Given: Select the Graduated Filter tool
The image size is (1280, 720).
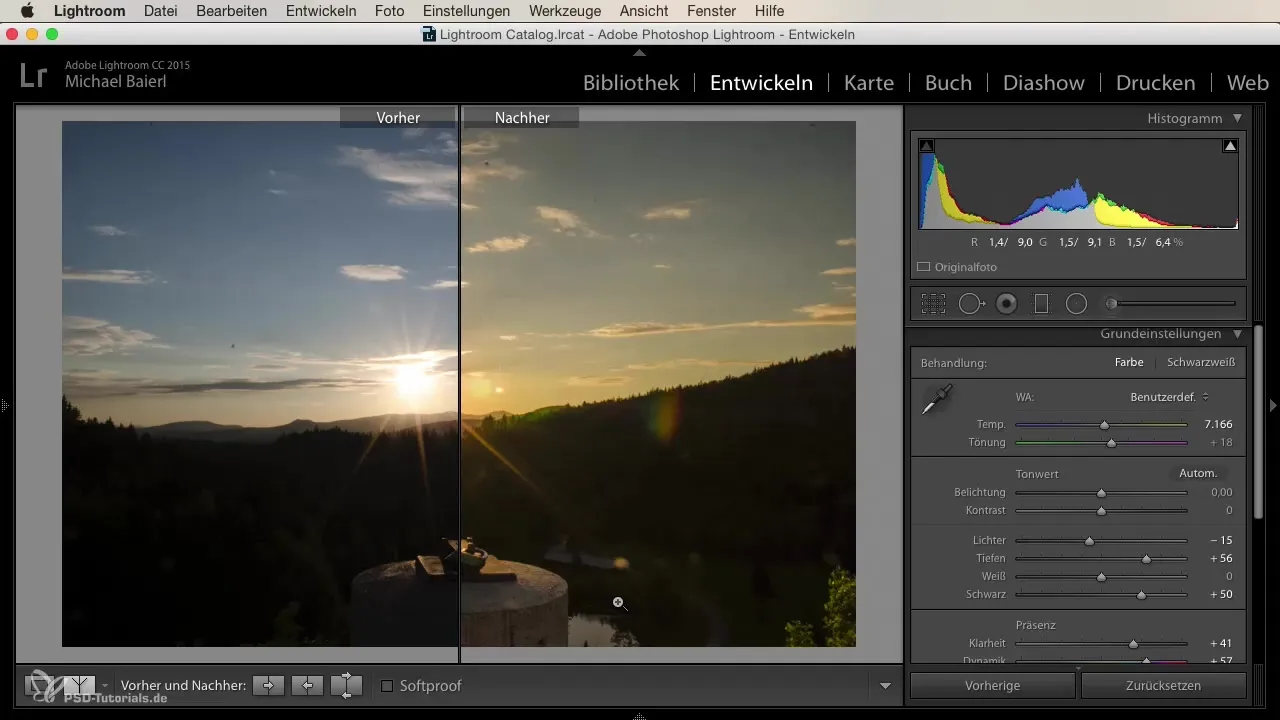Looking at the screenshot, I should coord(1041,304).
